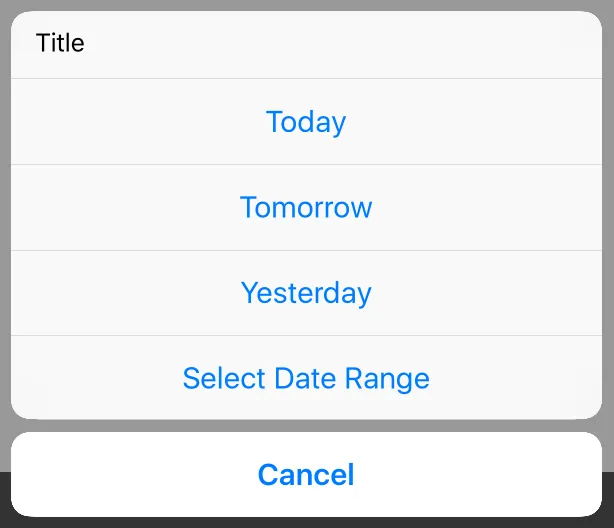Tap the row below the Title header
Screen dimensions: 614x528
pyautogui.click(x=306, y=122)
